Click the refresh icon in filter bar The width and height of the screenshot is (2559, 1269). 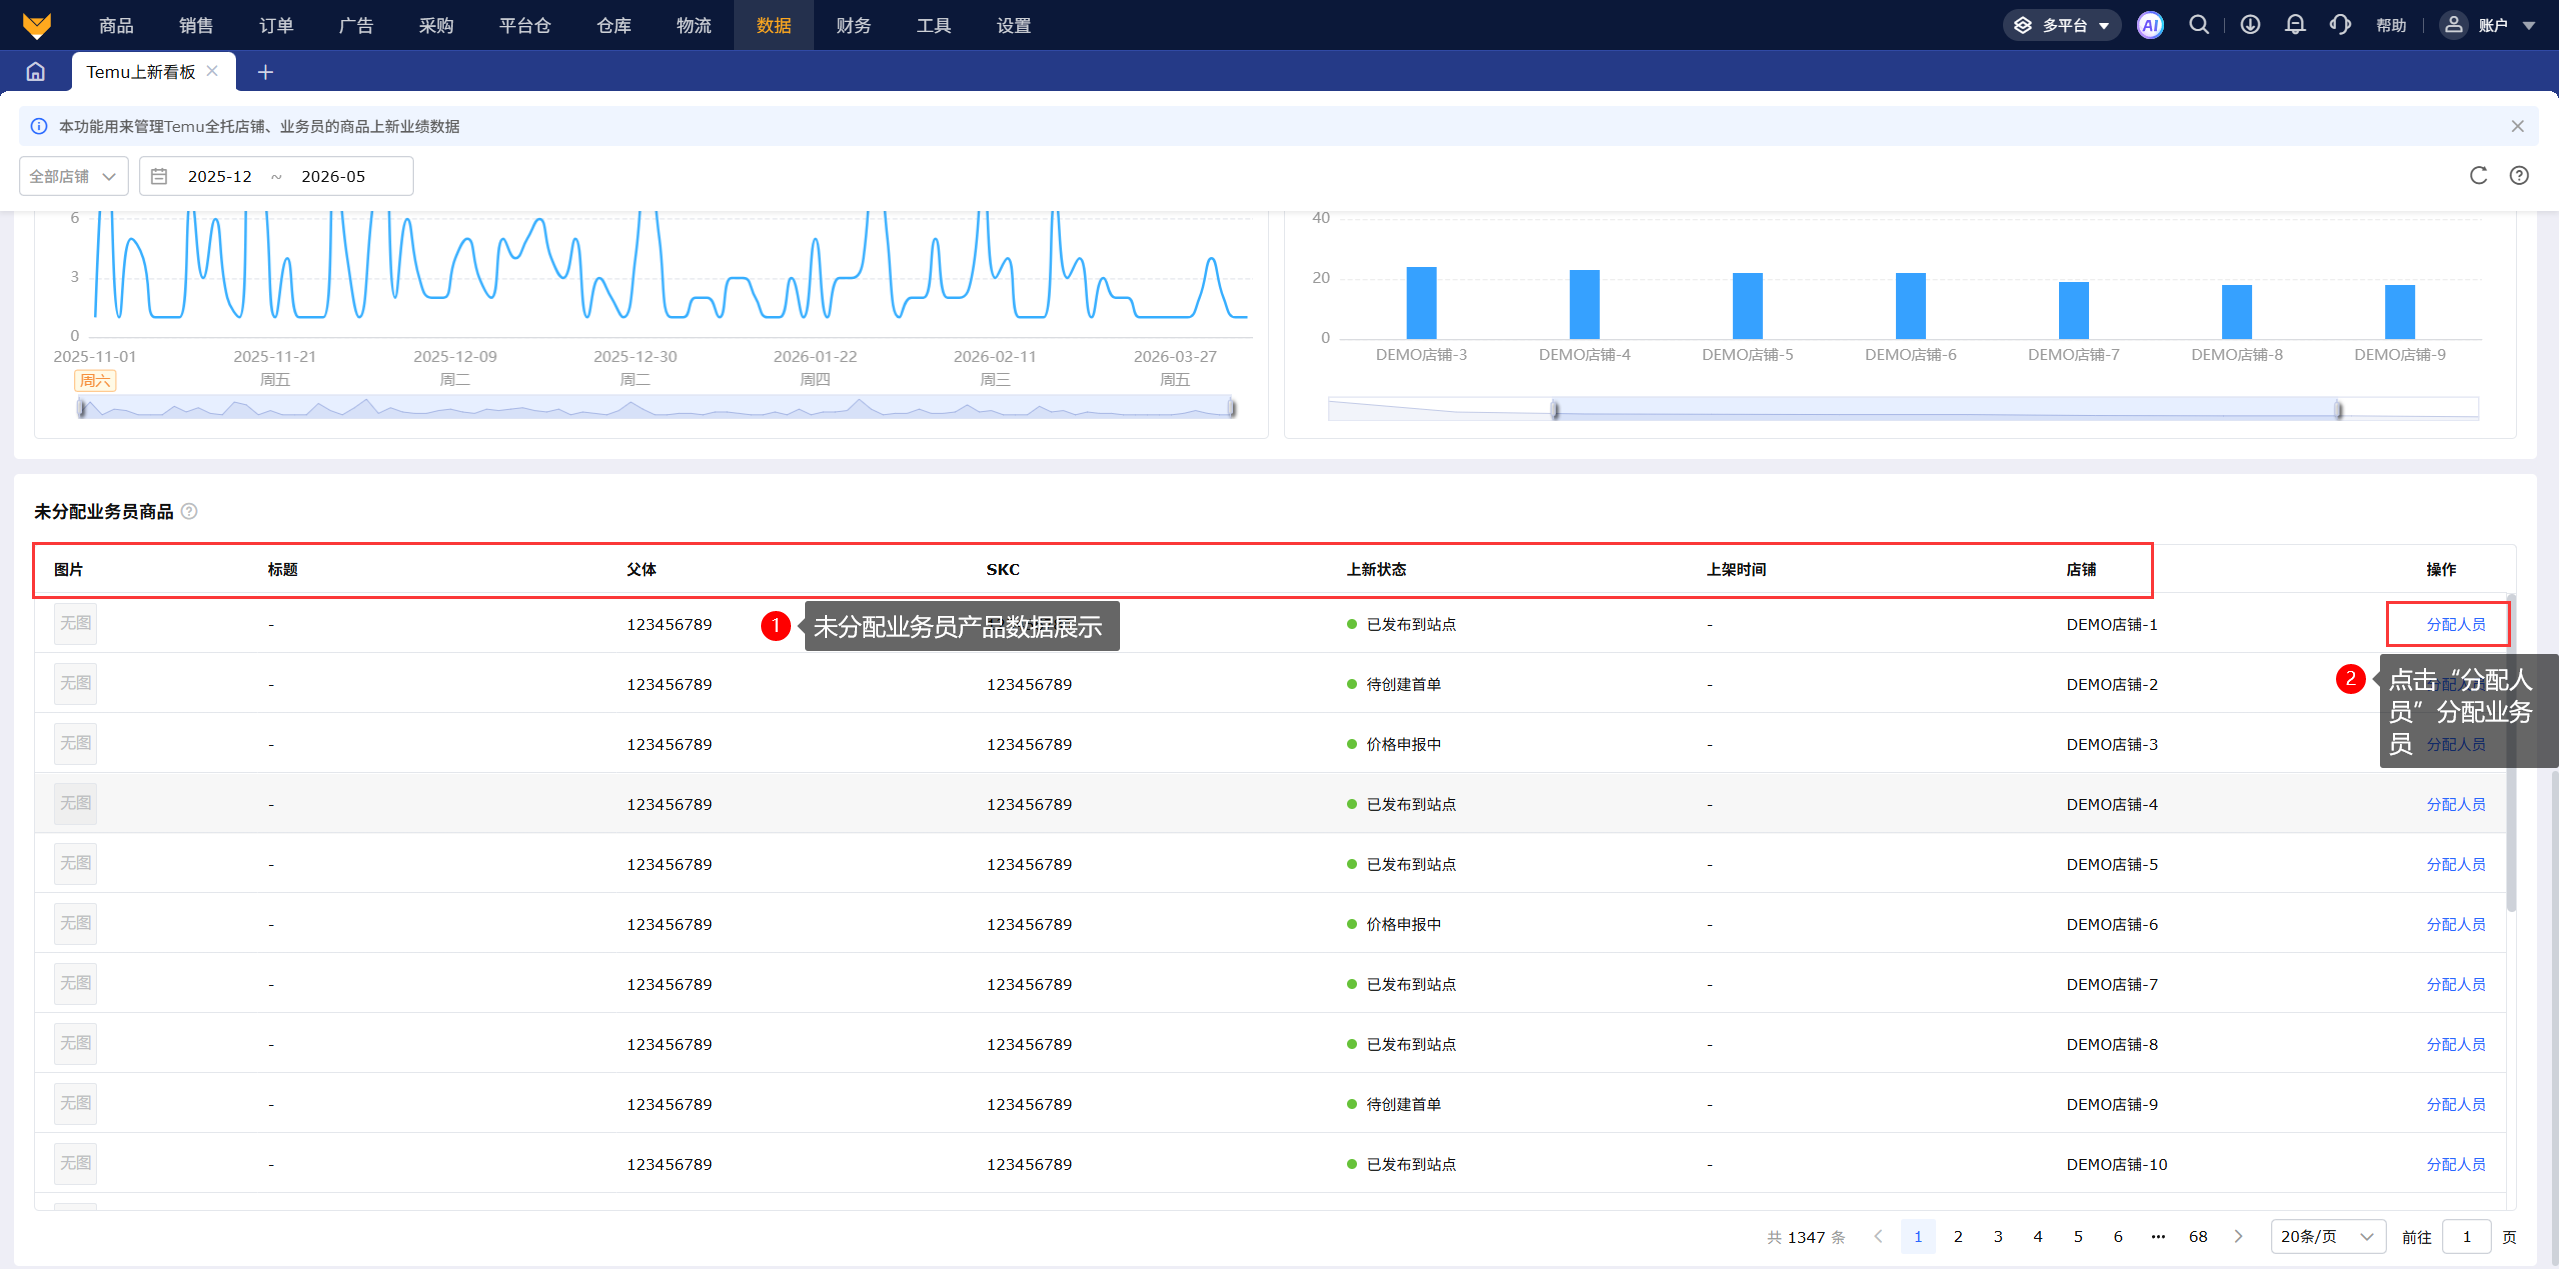tap(2478, 176)
